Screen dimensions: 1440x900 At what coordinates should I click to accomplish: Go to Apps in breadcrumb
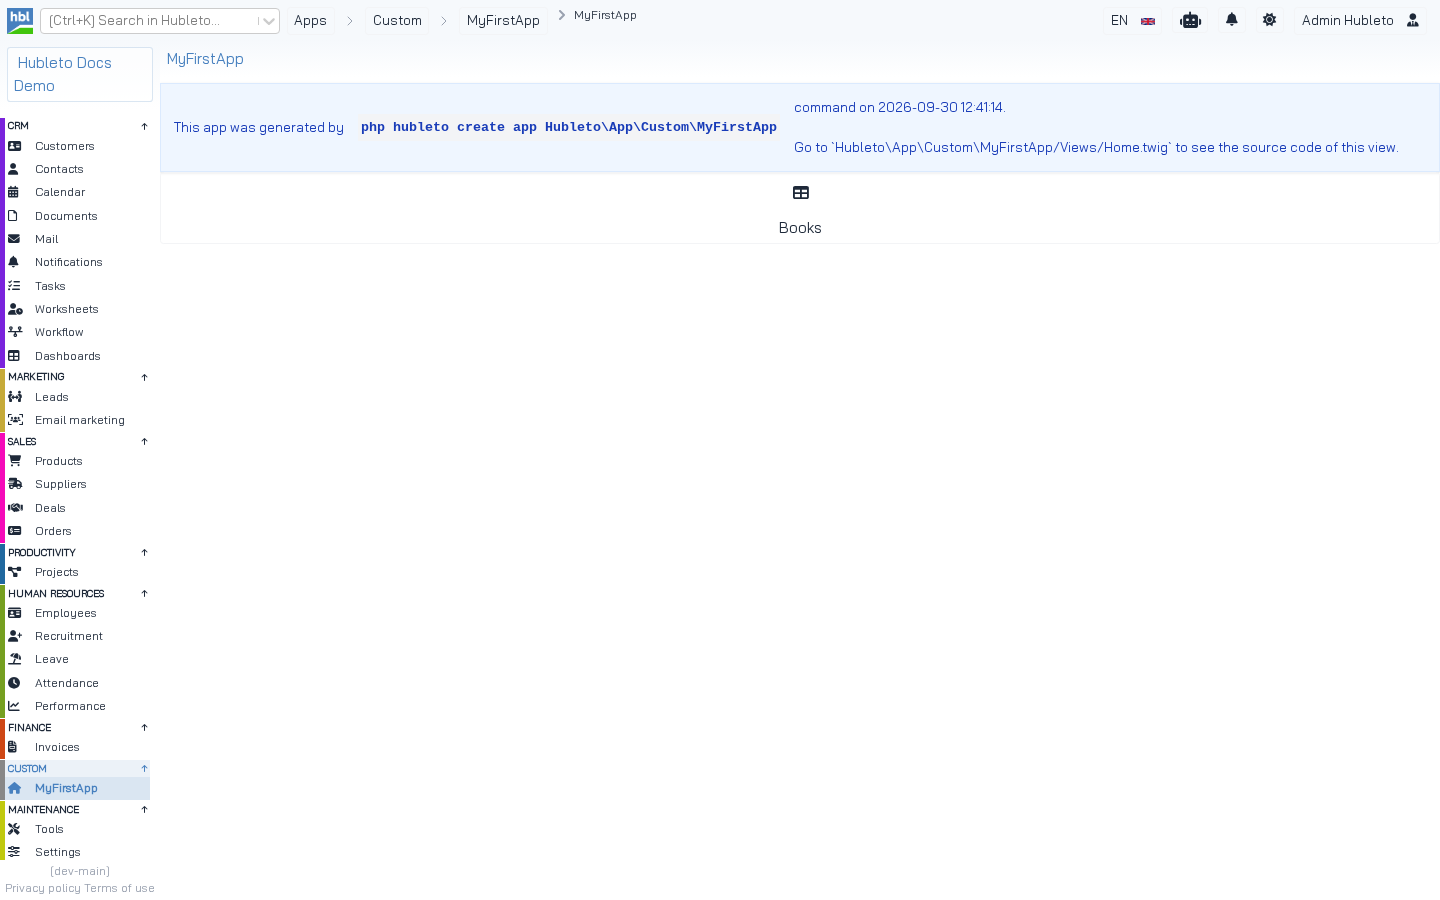[310, 20]
